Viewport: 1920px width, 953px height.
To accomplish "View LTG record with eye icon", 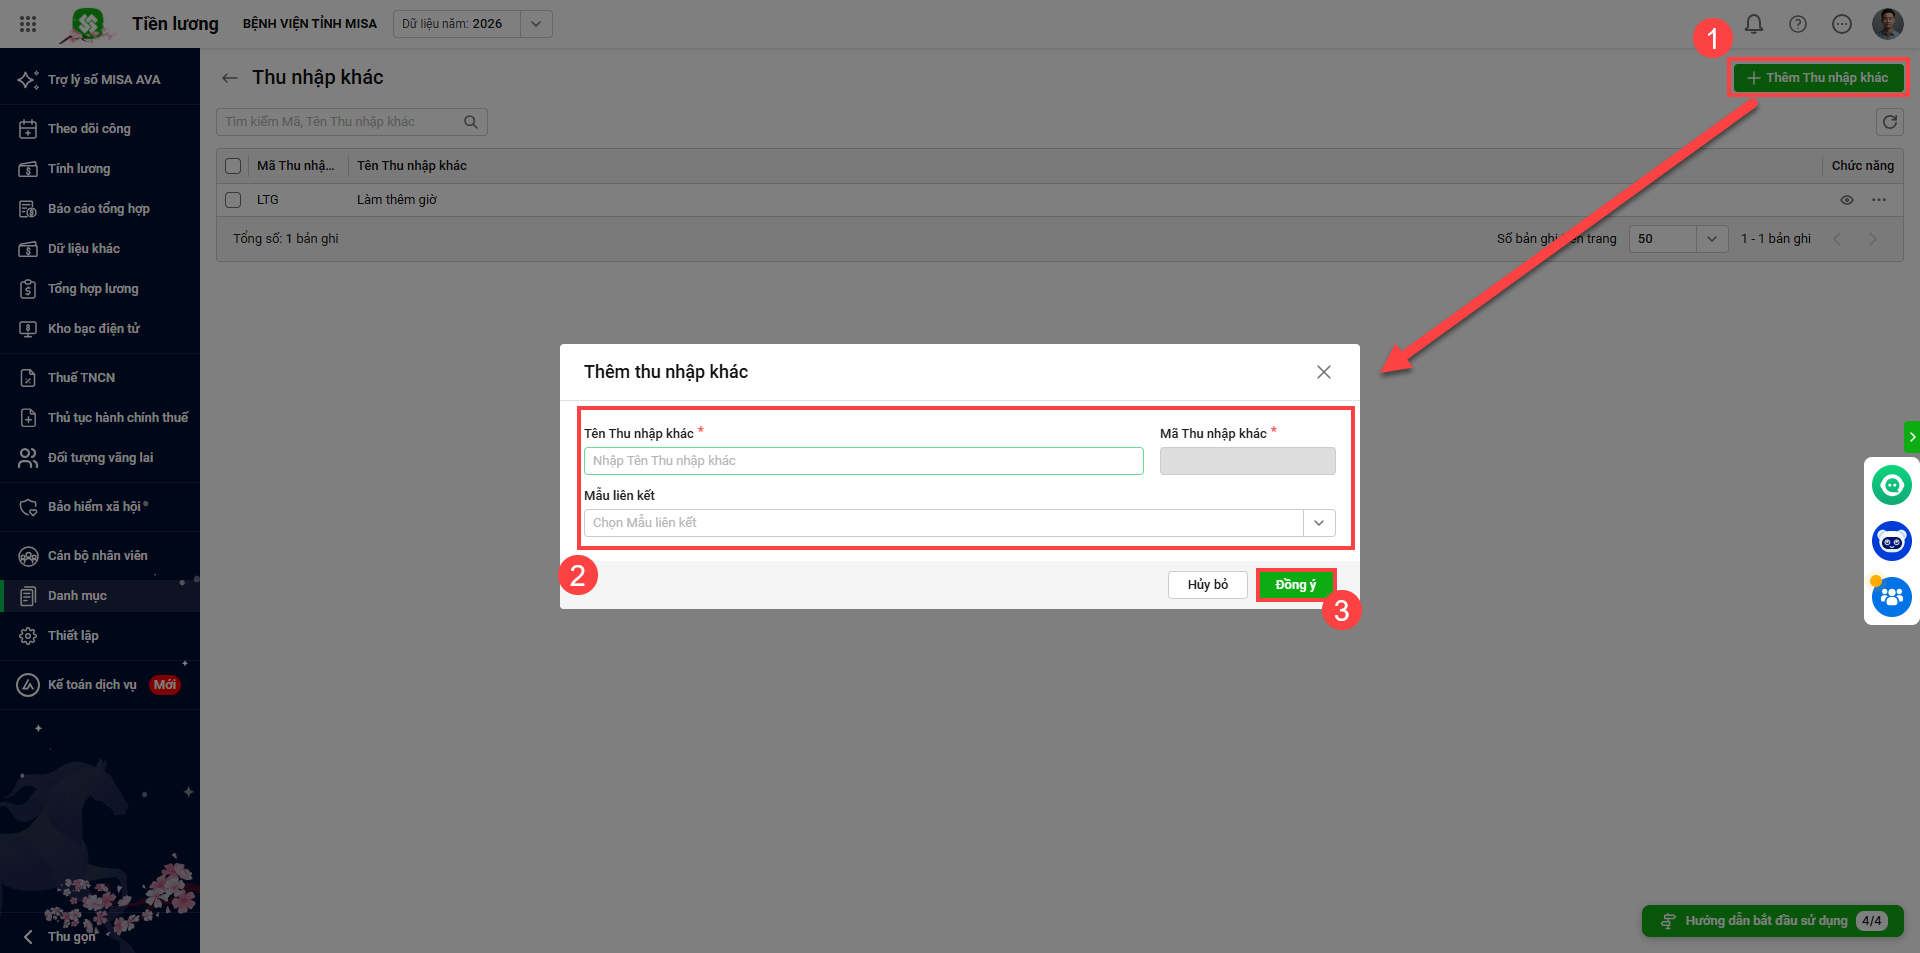I will pos(1847,200).
